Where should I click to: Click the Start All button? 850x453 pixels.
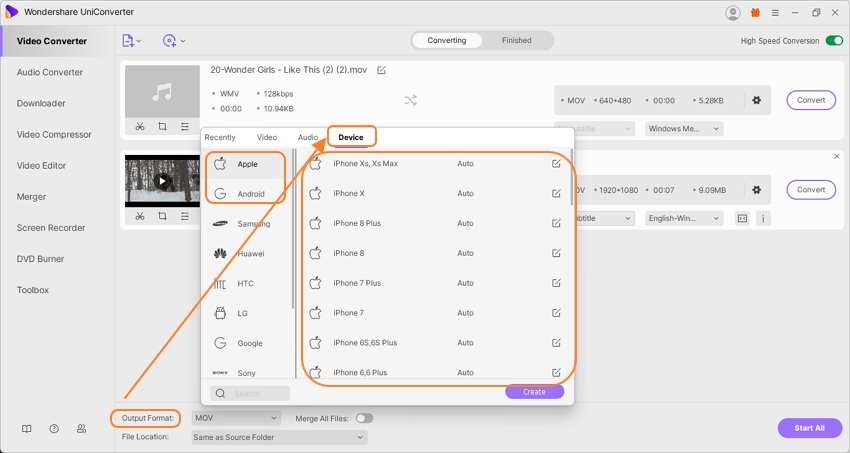click(809, 428)
